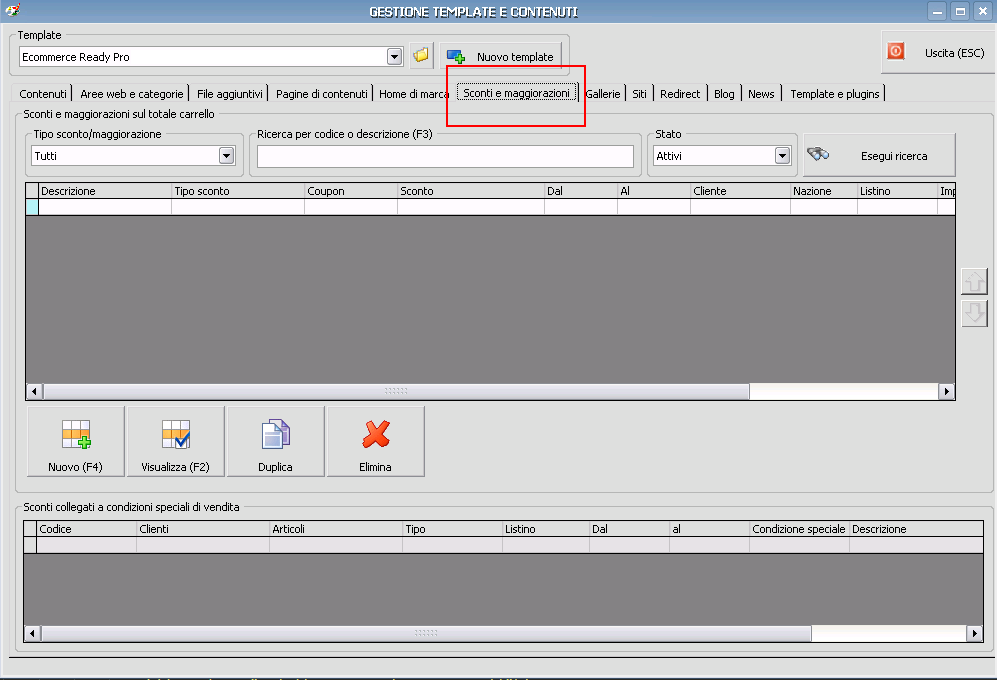This screenshot has height=680, width=997.
Task: Click the Listino column header in upper grid
Action: point(897,191)
